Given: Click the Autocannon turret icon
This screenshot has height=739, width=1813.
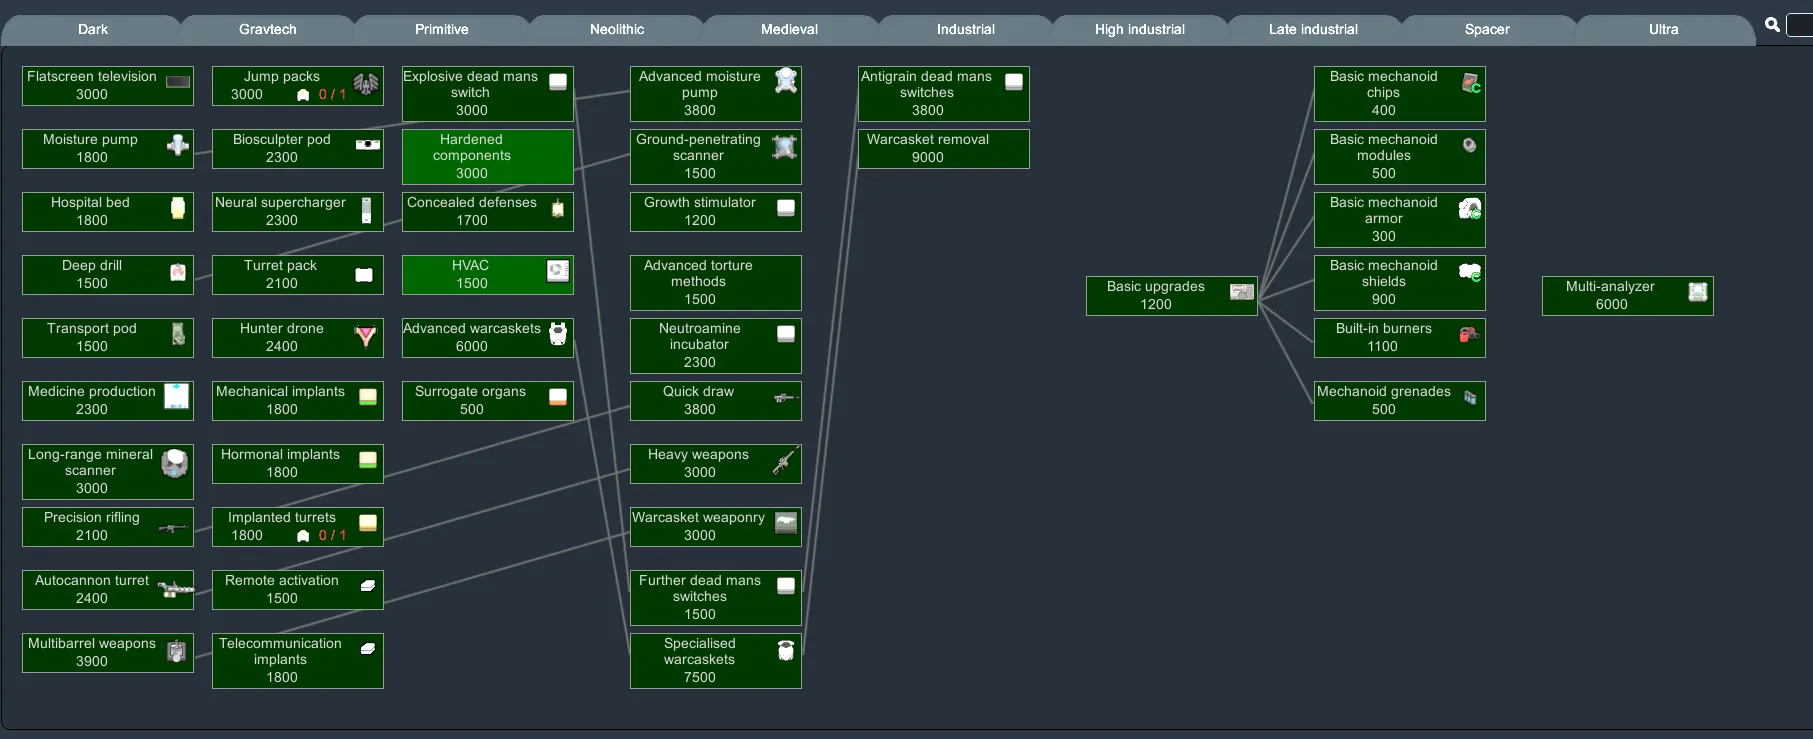Looking at the screenshot, I should [175, 589].
